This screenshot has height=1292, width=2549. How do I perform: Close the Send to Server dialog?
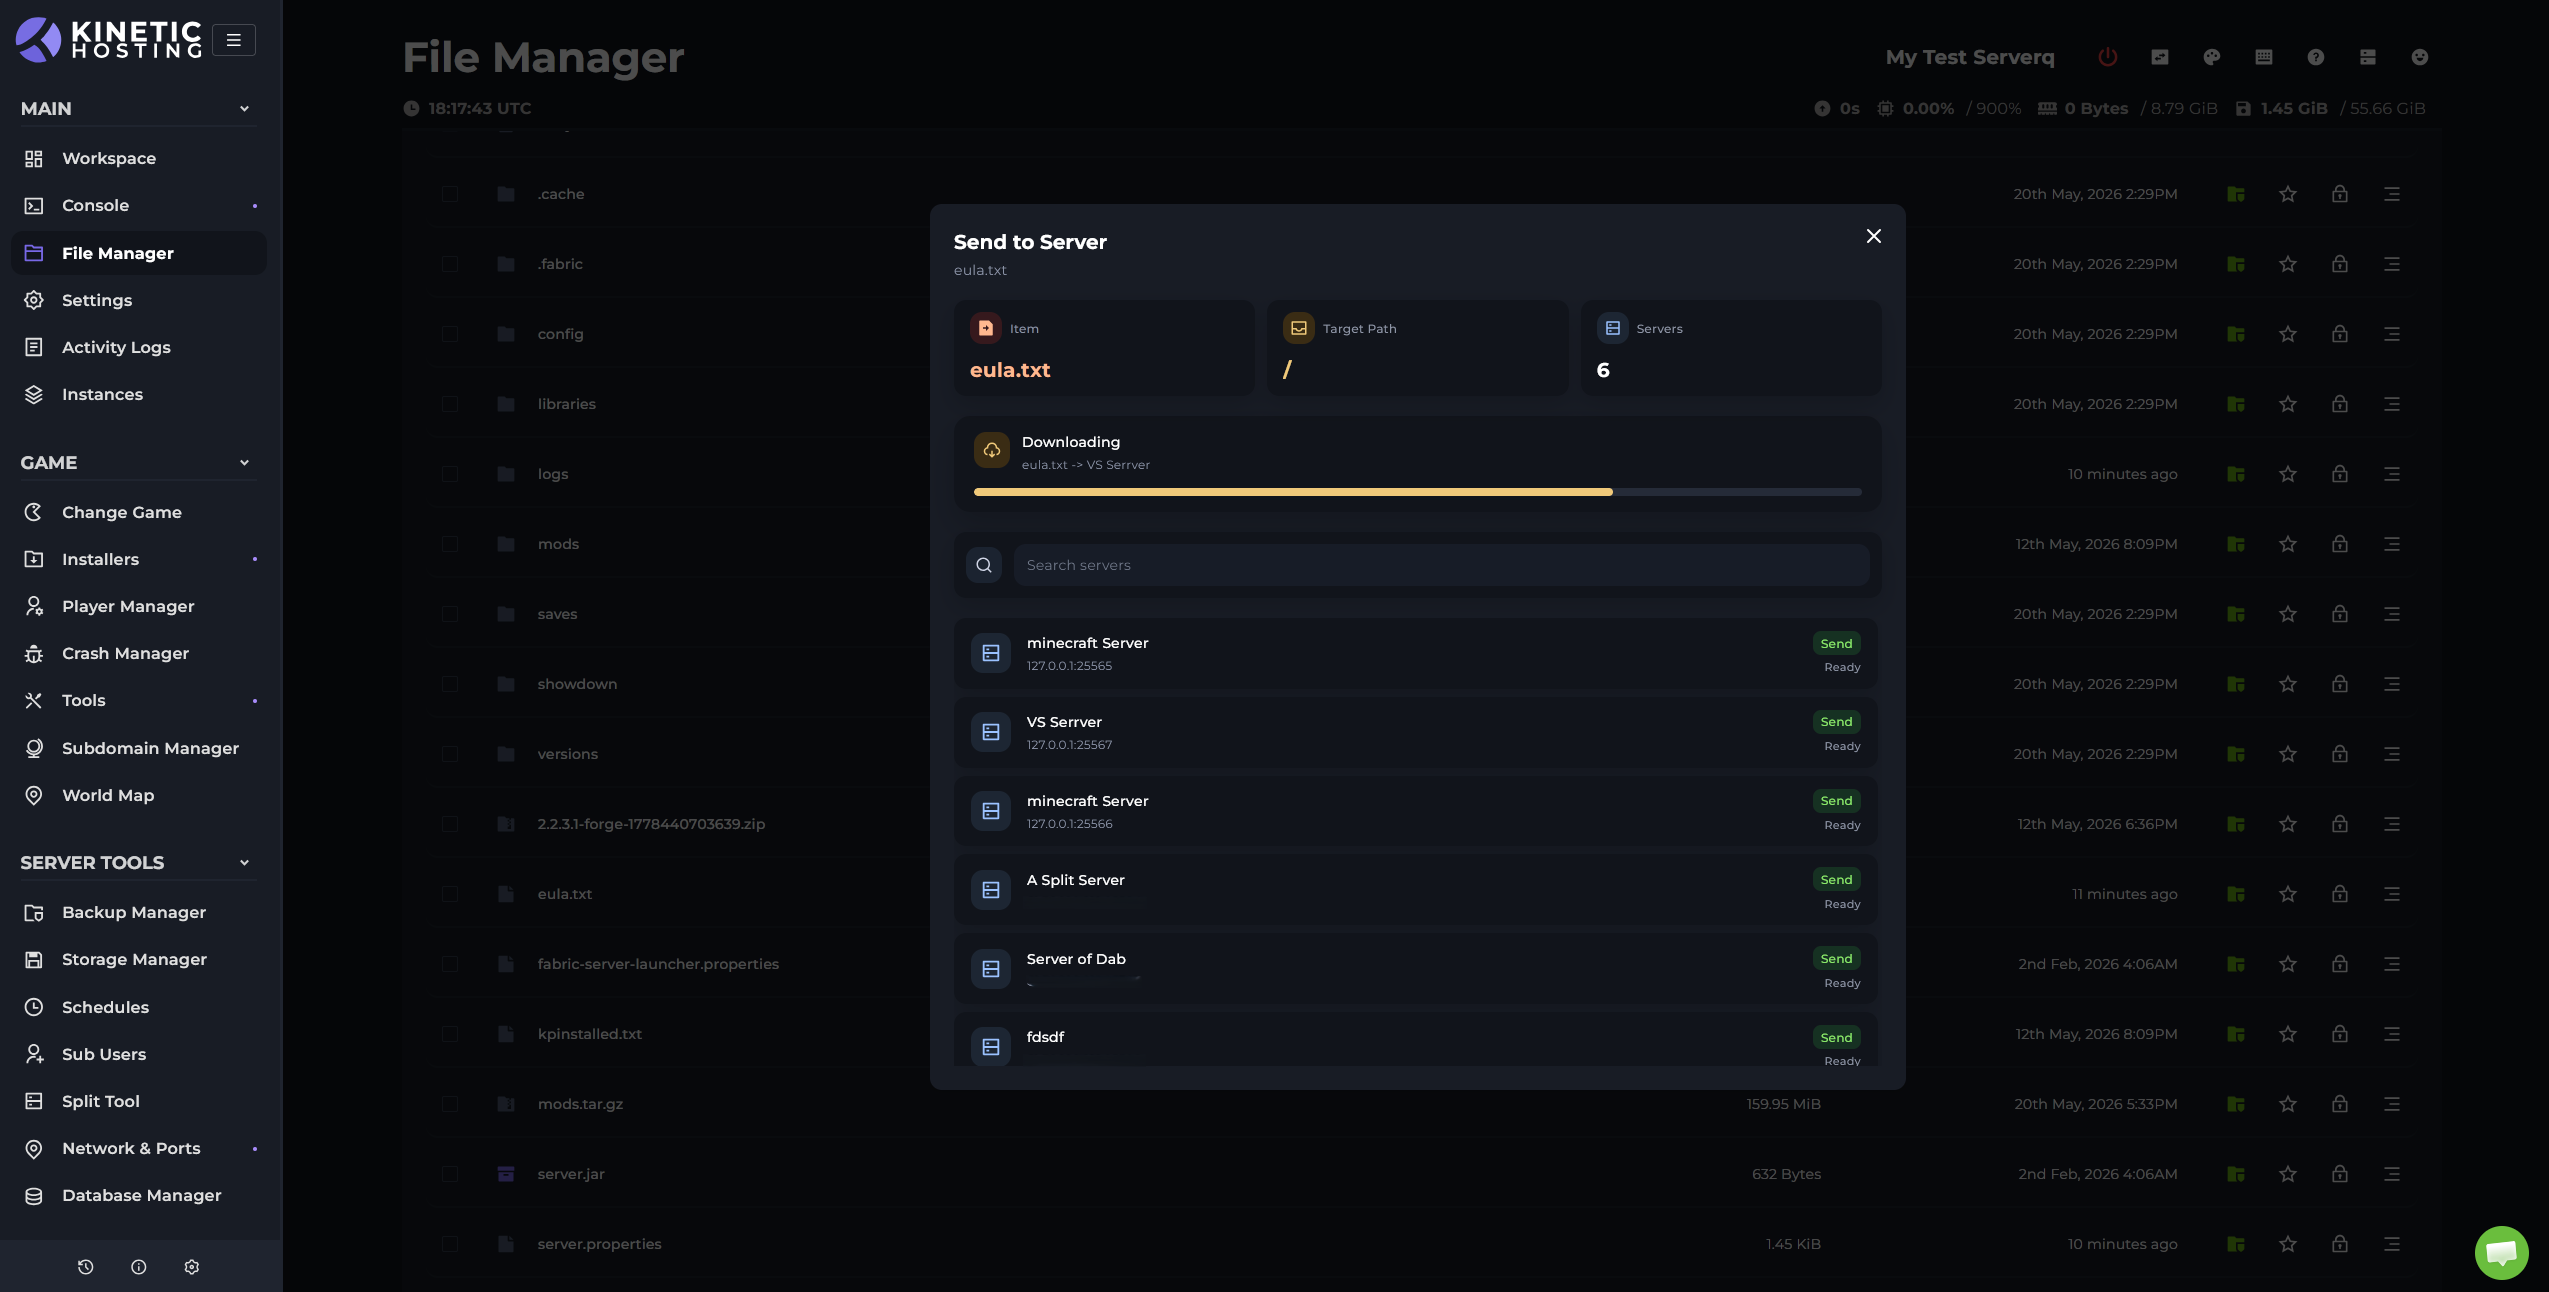coord(1873,236)
